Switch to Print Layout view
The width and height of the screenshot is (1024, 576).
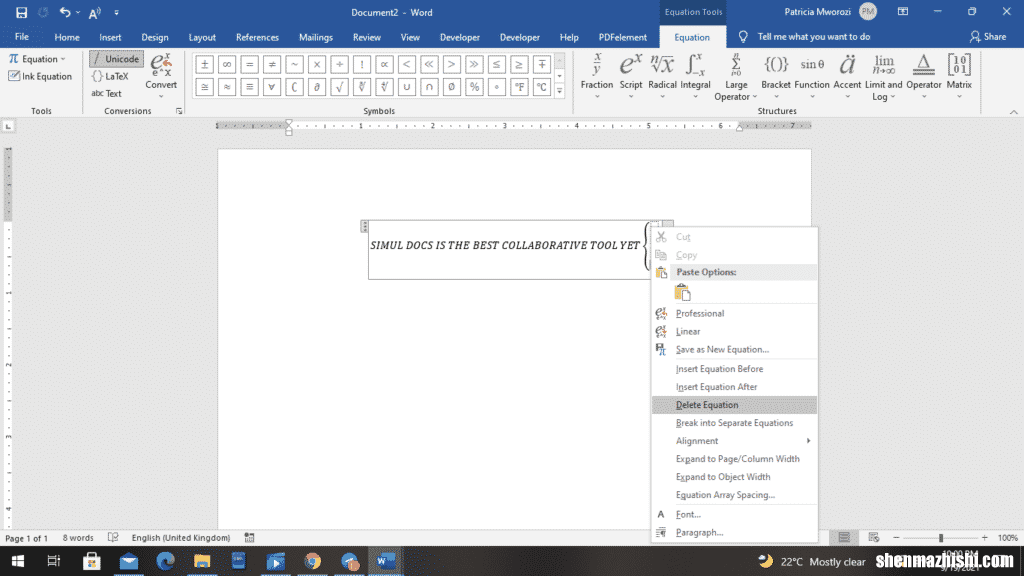pos(844,537)
